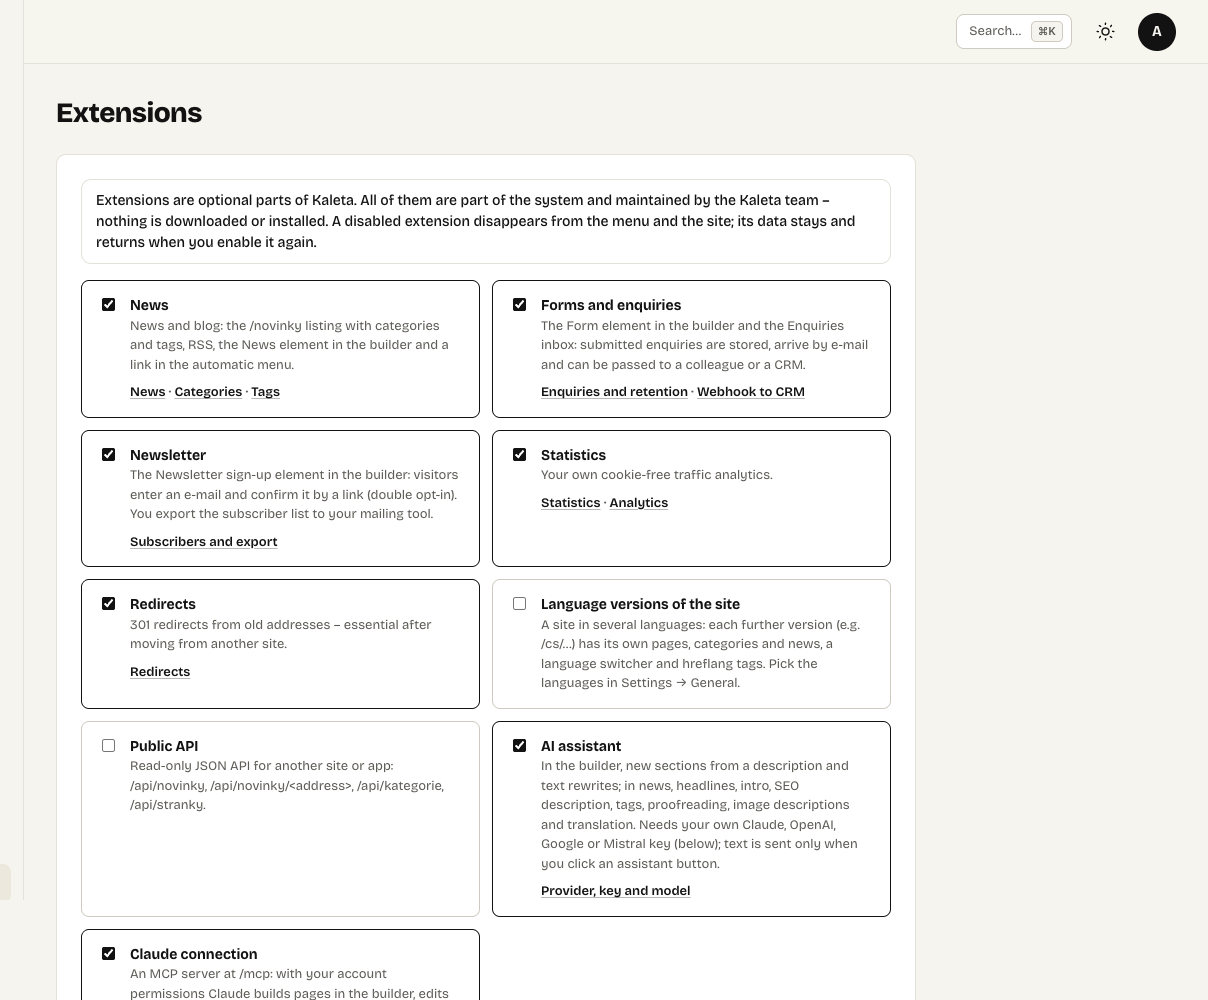
Task: Click the extensions intro description box
Action: coord(486,221)
